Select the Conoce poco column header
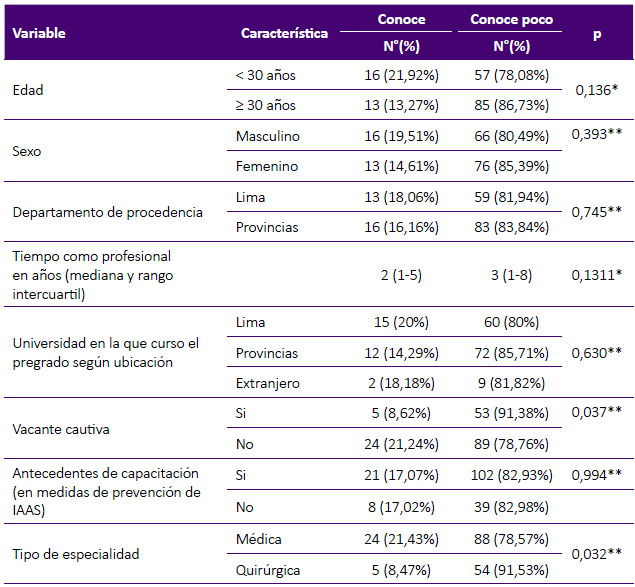Viewport: 635px width, 587px height. [511, 20]
